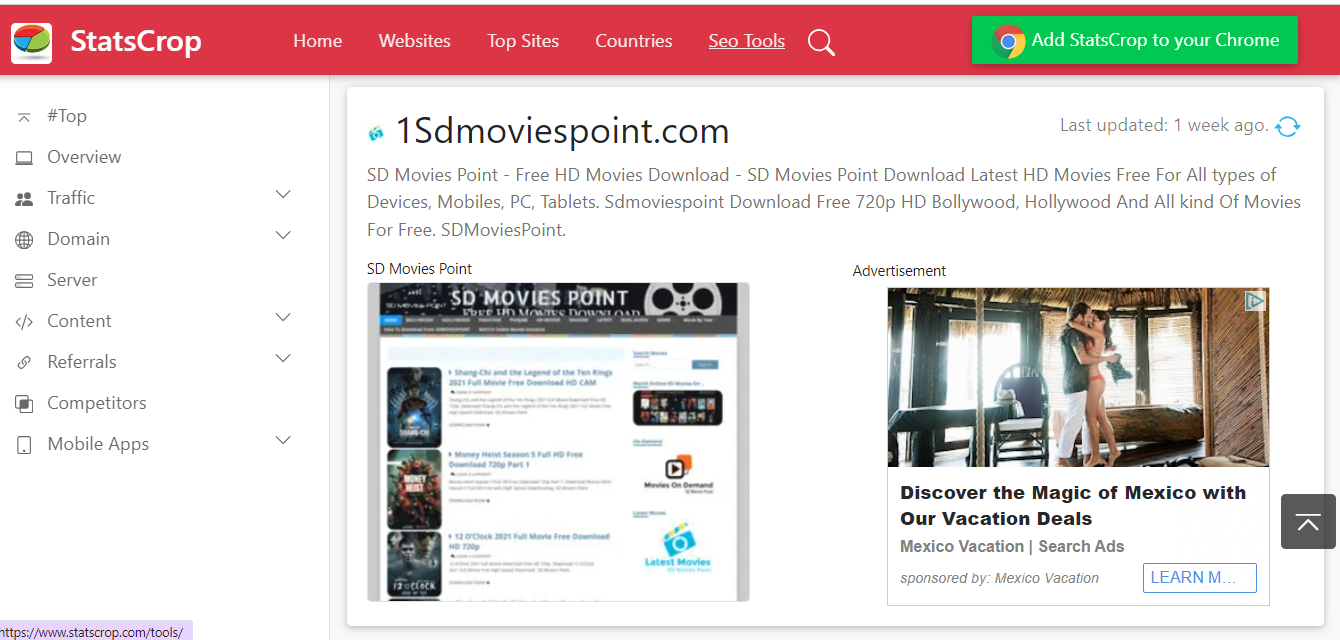Click the SD Movies Point website screenshot thumbnail
The height and width of the screenshot is (640, 1340).
click(x=558, y=442)
